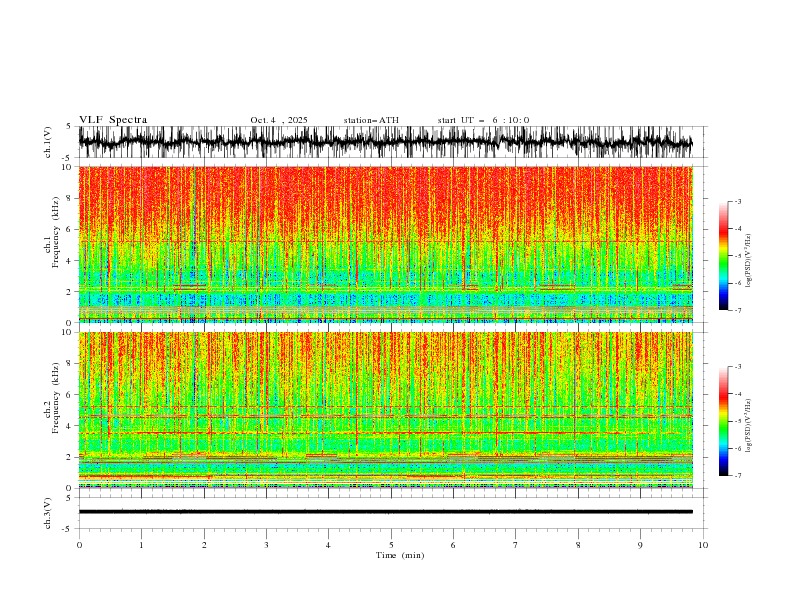Viewport: 792px width, 612px height.
Task: Click the time axis tick label "8"
Action: coord(578,545)
